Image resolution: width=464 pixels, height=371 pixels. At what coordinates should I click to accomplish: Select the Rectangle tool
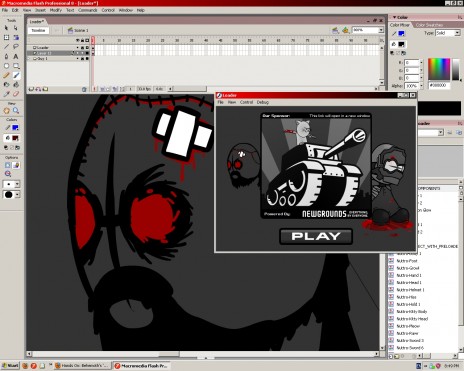16,66
